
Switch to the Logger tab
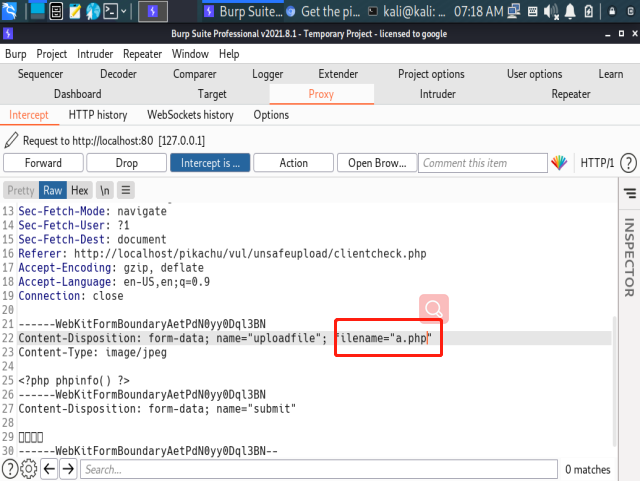pos(267,74)
